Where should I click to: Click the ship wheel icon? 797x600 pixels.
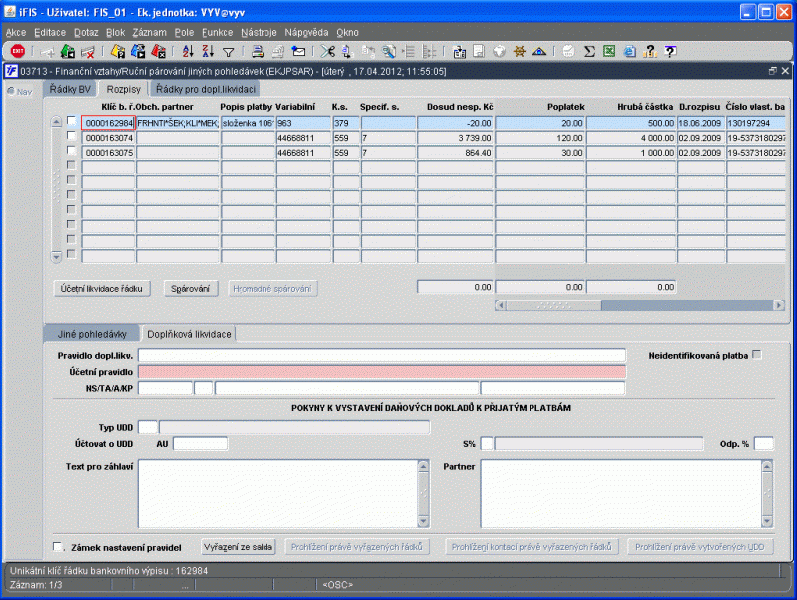tap(519, 51)
